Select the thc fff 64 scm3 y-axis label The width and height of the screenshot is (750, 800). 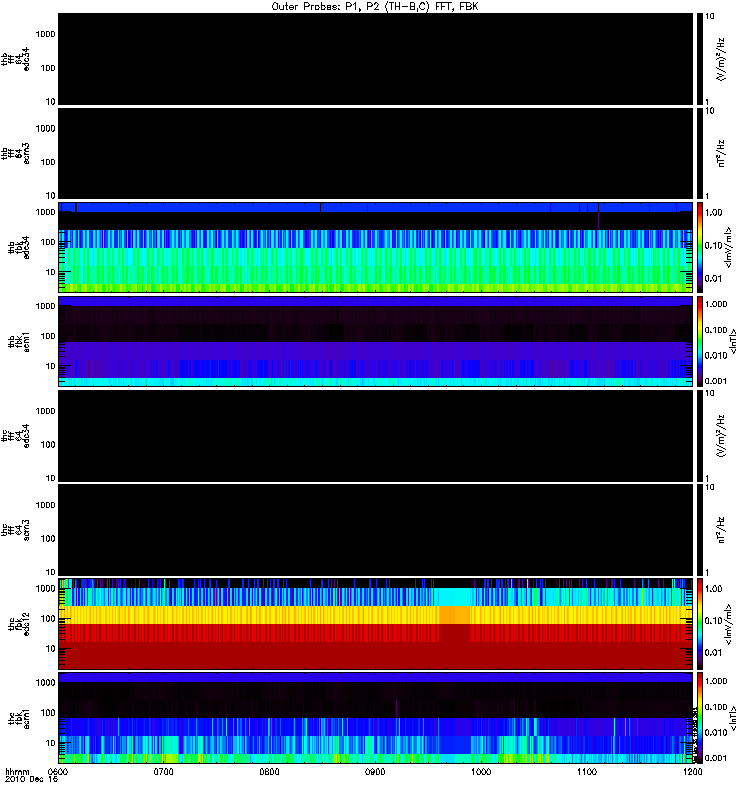click(x=15, y=530)
